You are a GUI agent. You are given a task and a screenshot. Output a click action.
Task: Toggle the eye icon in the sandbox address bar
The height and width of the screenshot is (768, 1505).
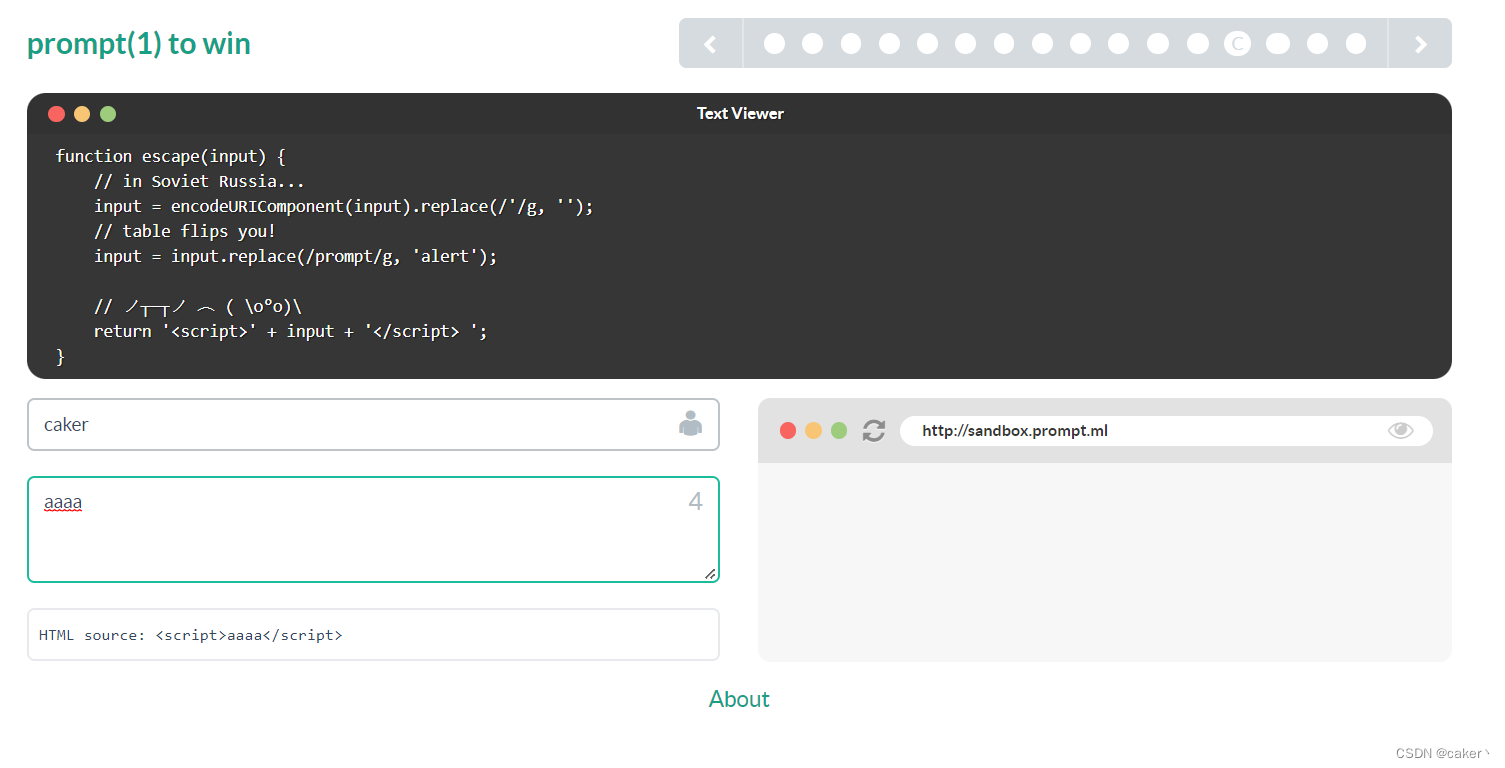coord(1401,430)
